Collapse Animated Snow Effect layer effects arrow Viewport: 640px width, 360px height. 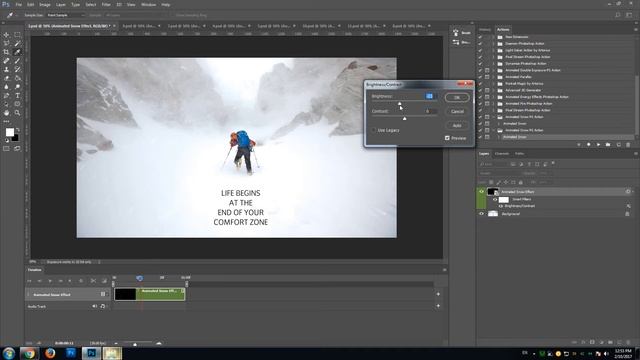click(633, 191)
